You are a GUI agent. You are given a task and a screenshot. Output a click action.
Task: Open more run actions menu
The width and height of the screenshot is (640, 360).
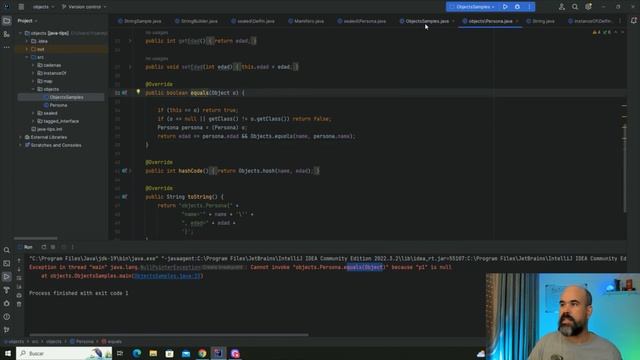point(529,7)
